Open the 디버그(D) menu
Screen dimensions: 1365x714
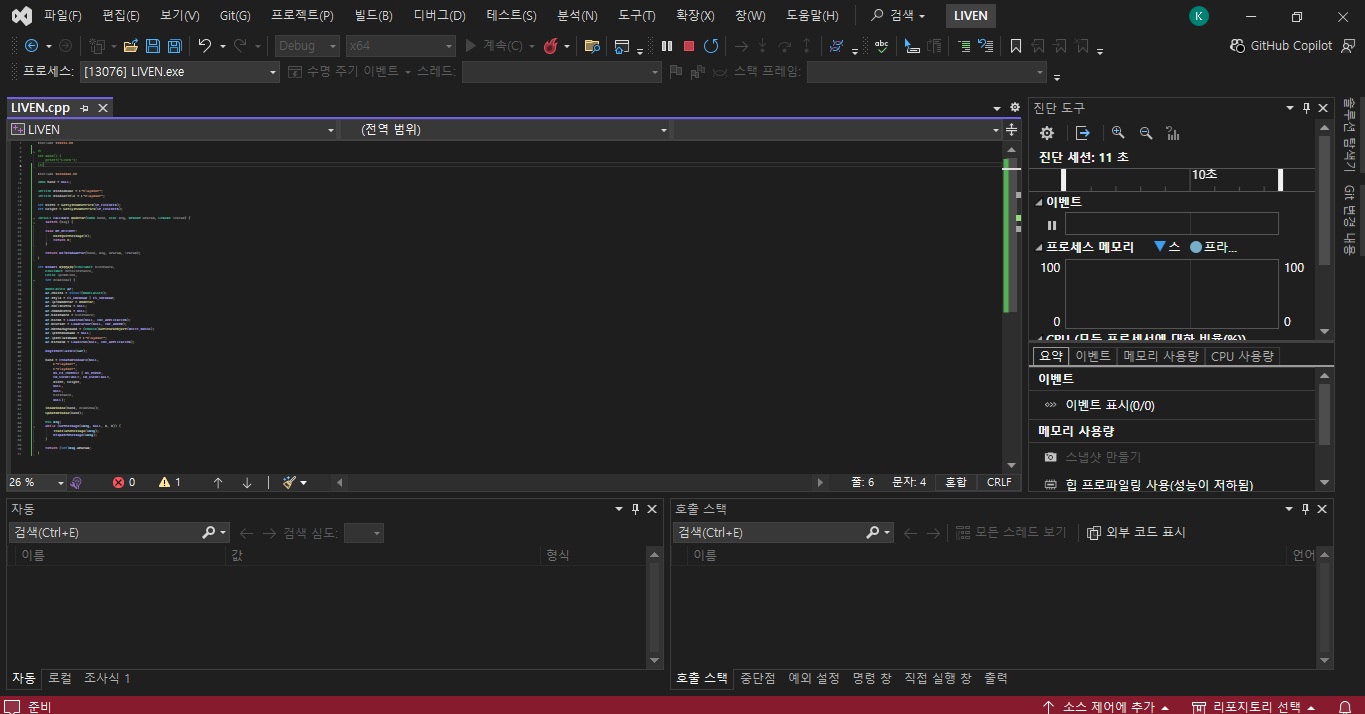tap(439, 16)
